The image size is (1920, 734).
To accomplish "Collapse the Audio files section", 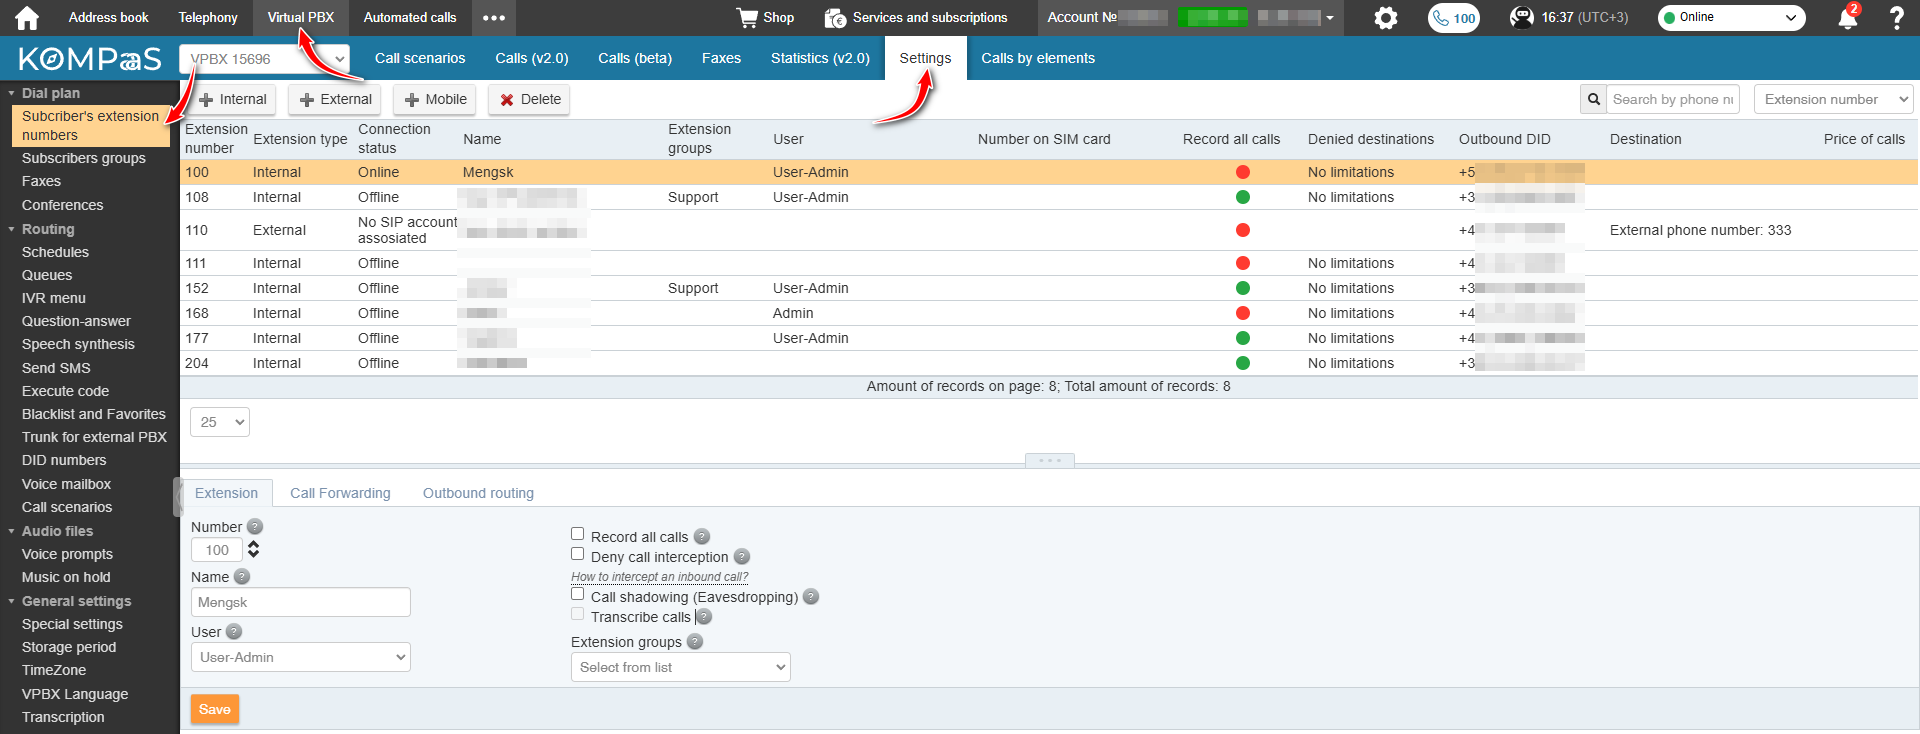I will click(x=12, y=531).
